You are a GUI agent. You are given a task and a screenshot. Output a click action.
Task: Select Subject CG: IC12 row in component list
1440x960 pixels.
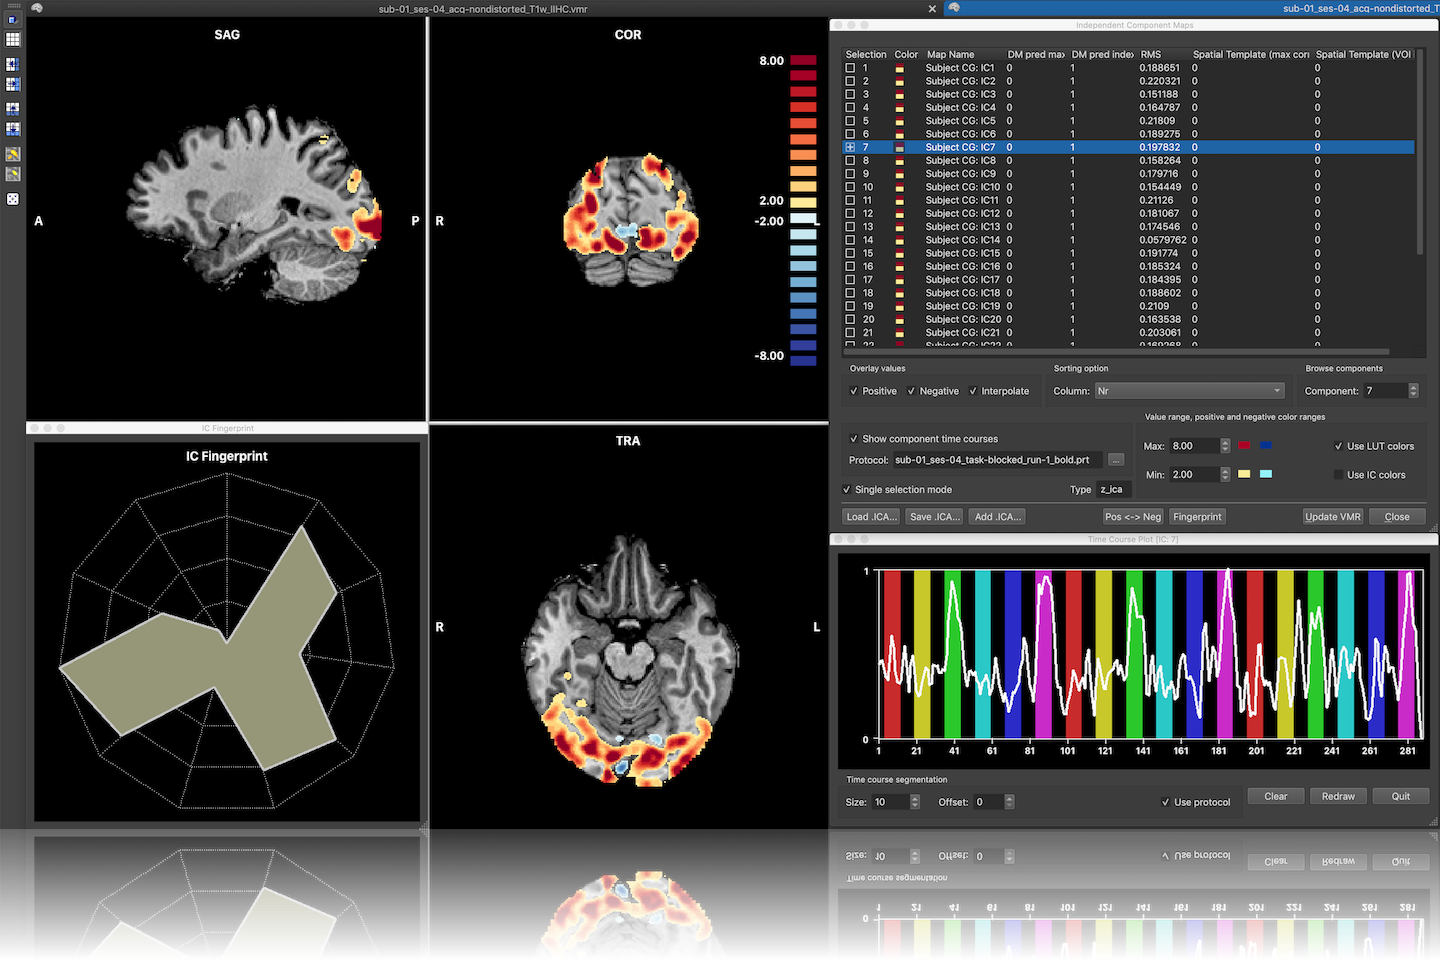[x=961, y=213]
